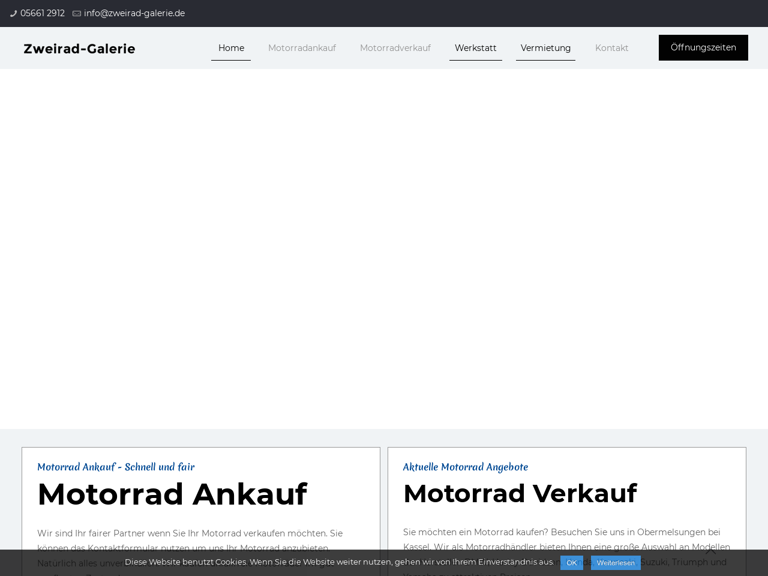
Task: Click the Motorrad Ankauf heading
Action: click(172, 494)
